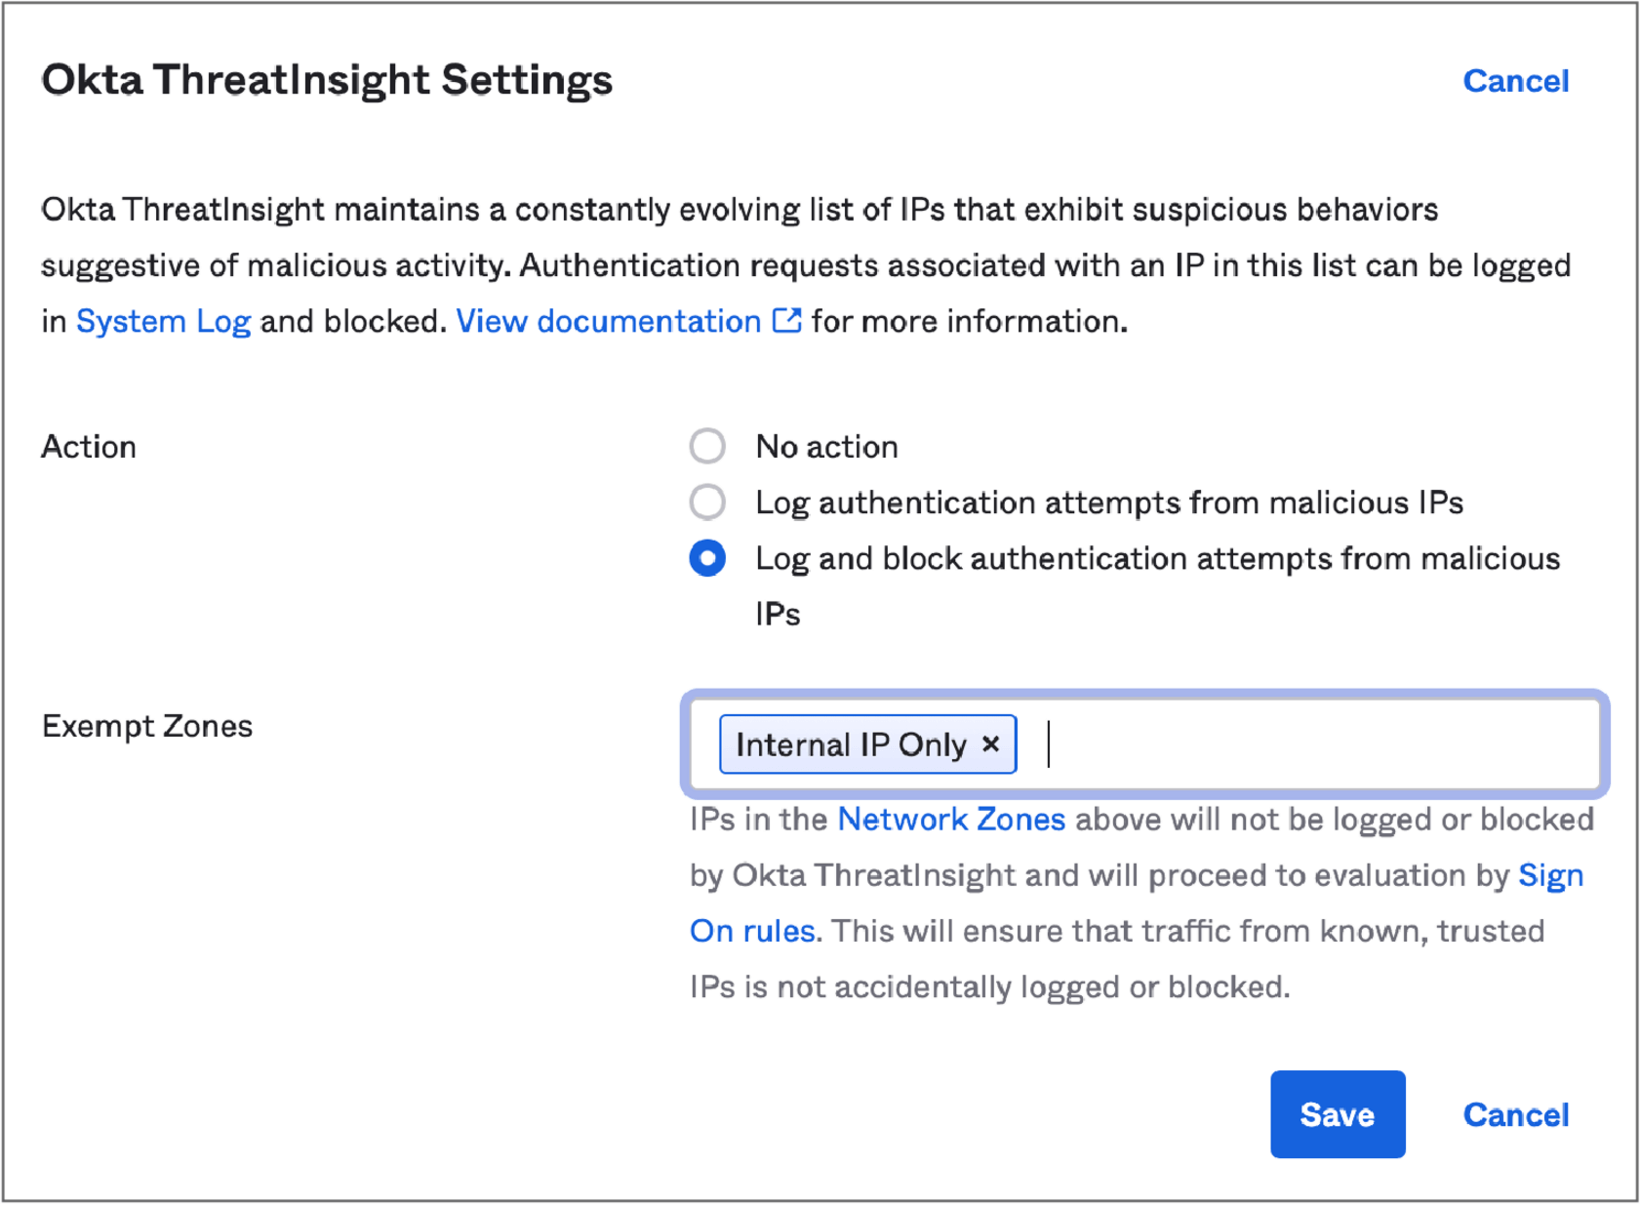Select the Log and block radio button
1640x1206 pixels.
(x=707, y=558)
